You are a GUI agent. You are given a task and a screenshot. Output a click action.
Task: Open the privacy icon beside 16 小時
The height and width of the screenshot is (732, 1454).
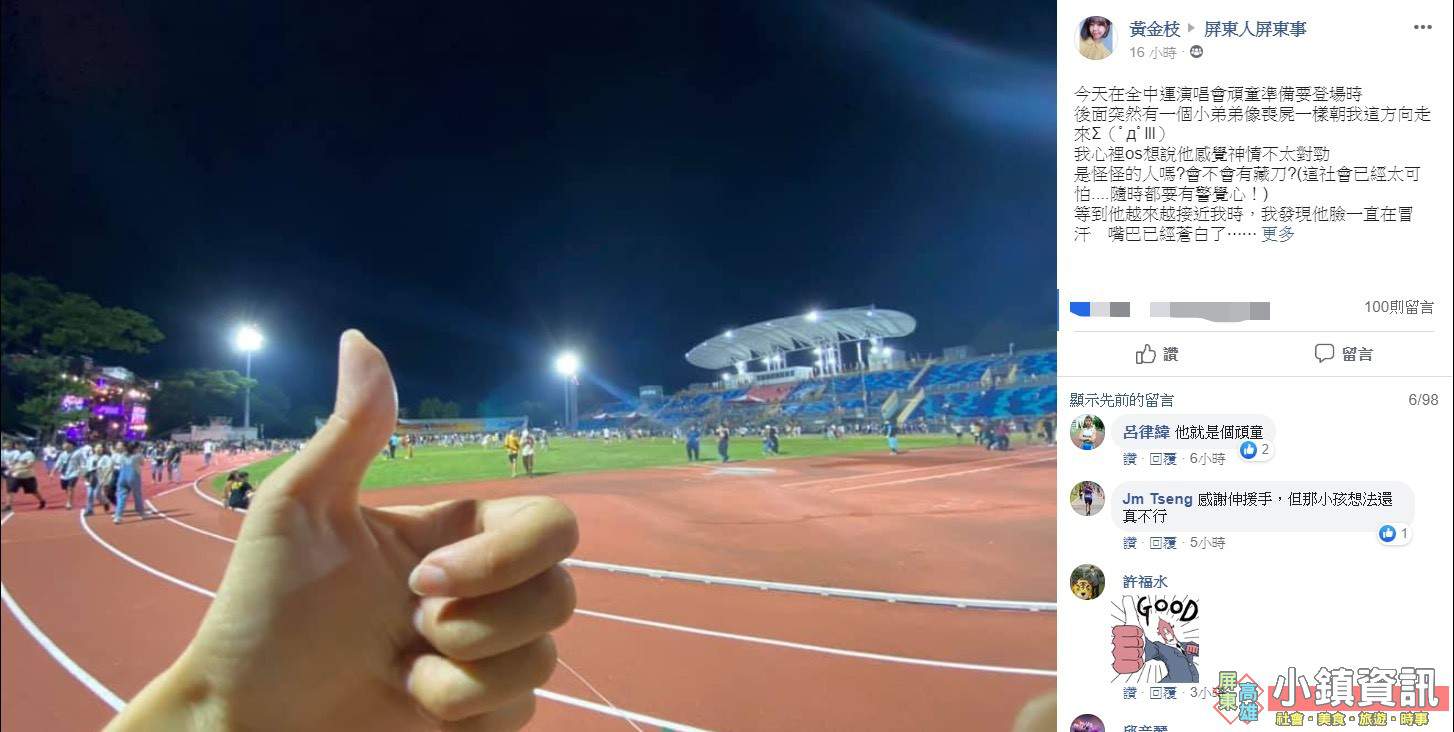click(x=1196, y=52)
